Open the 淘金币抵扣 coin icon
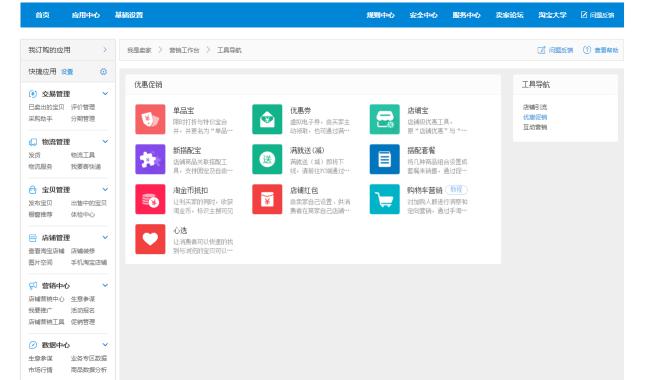This screenshot has height=380, width=650. (150, 199)
